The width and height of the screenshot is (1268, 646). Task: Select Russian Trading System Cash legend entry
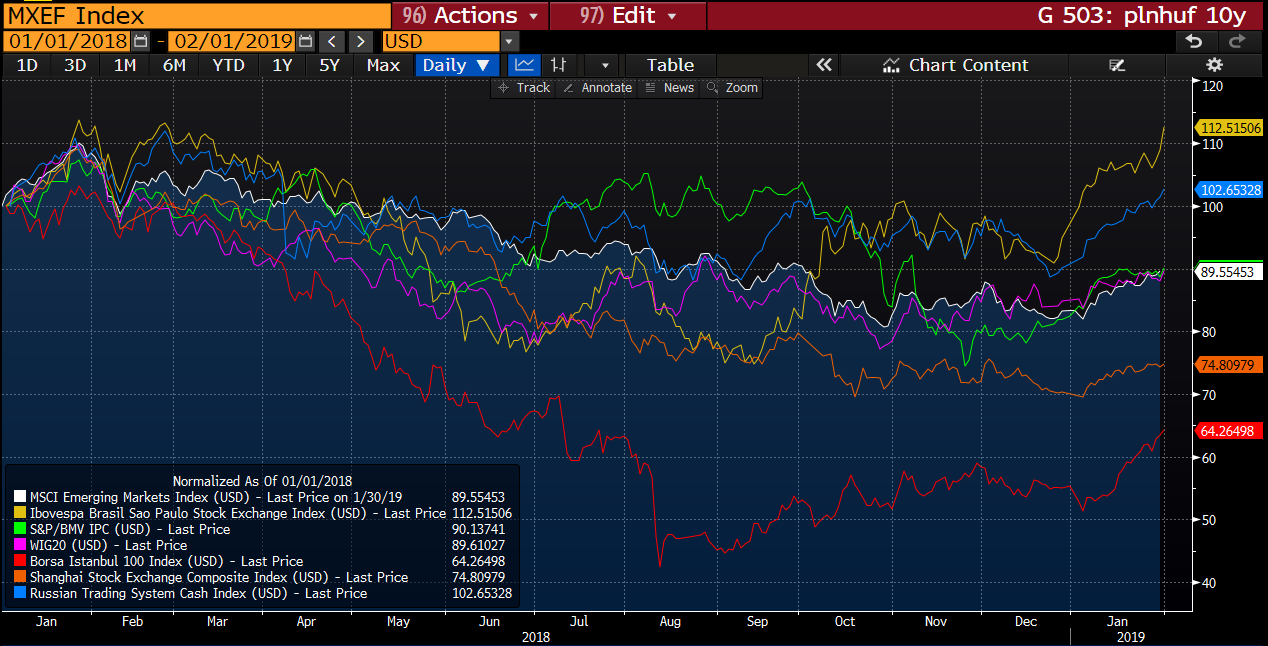coord(199,593)
